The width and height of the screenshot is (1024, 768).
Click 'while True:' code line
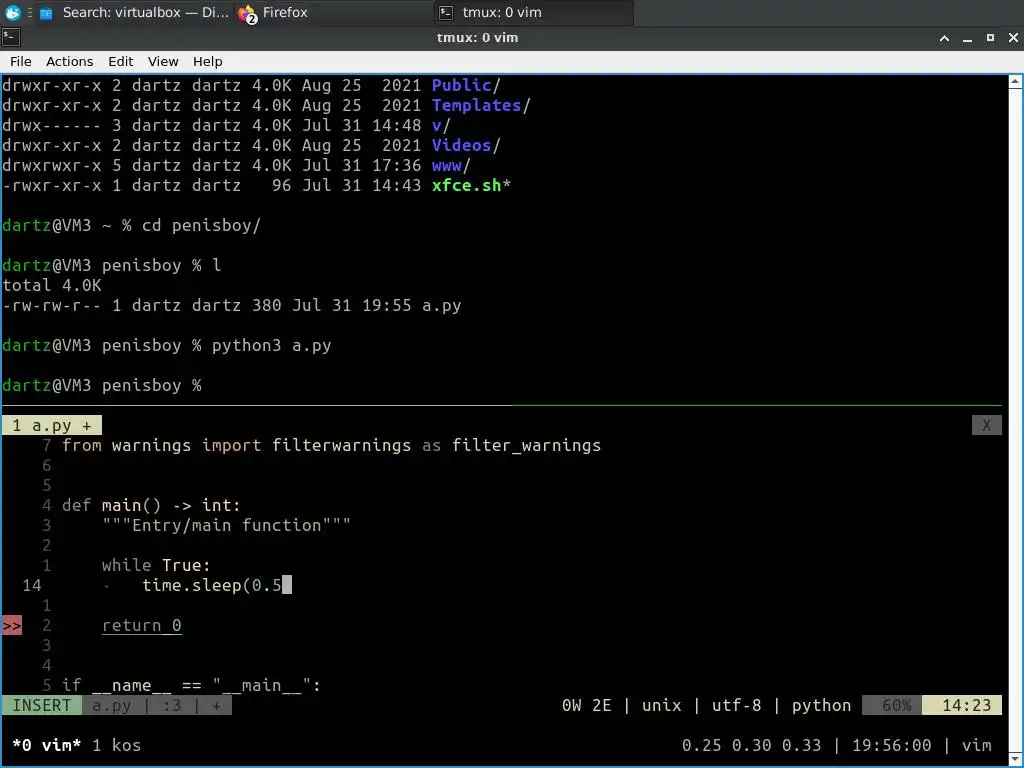156,565
